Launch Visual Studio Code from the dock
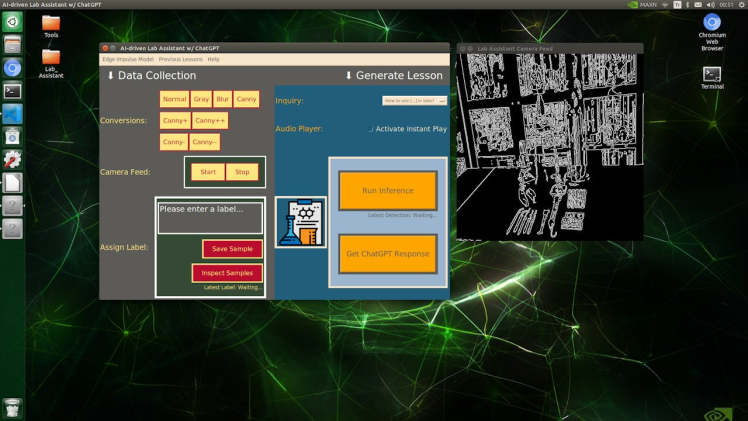The image size is (748, 421). point(12,114)
